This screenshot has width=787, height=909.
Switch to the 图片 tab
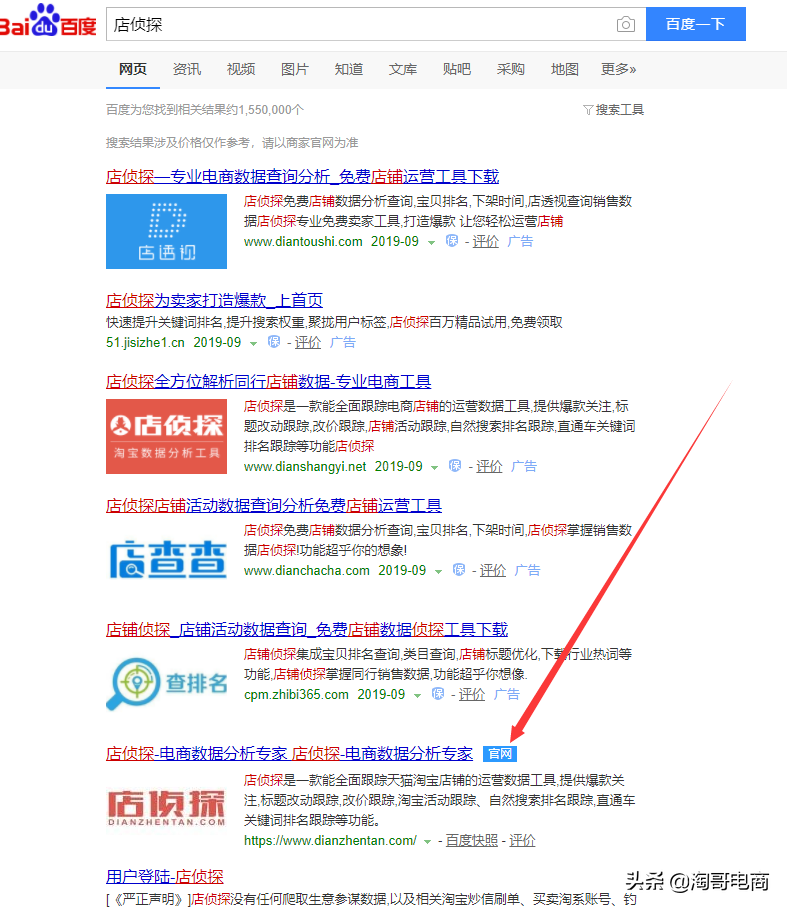point(295,70)
